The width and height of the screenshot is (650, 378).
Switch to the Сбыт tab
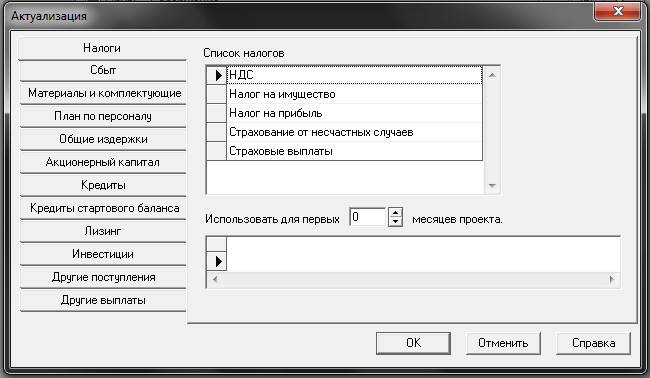pyautogui.click(x=103, y=70)
